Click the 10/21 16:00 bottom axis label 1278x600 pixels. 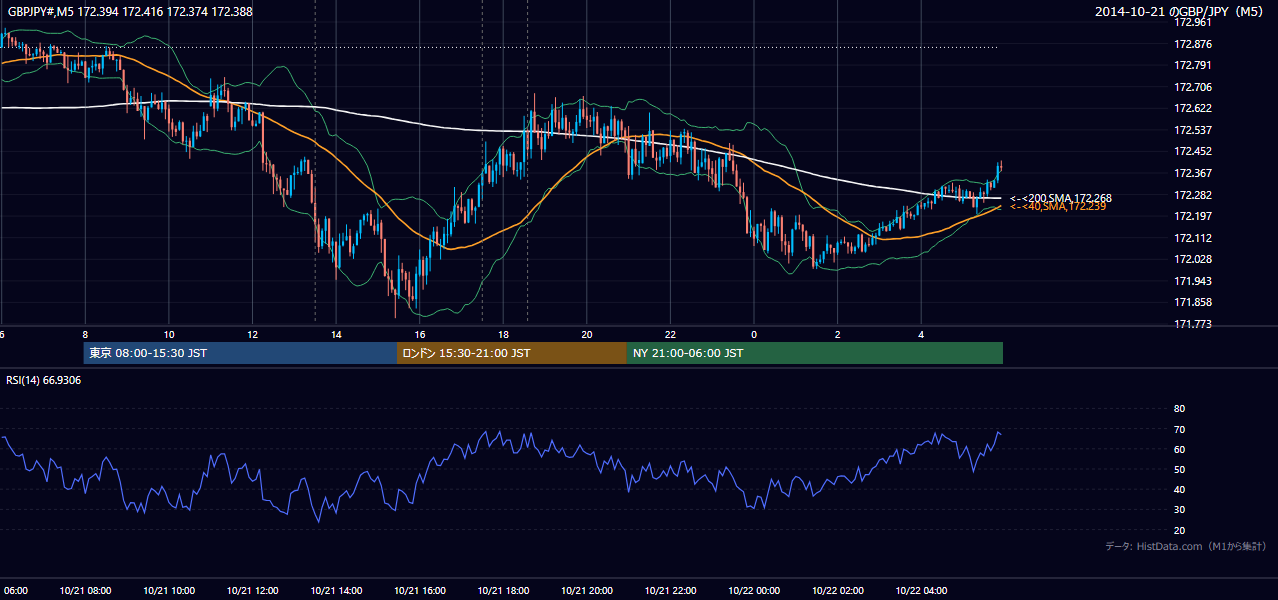click(420, 590)
